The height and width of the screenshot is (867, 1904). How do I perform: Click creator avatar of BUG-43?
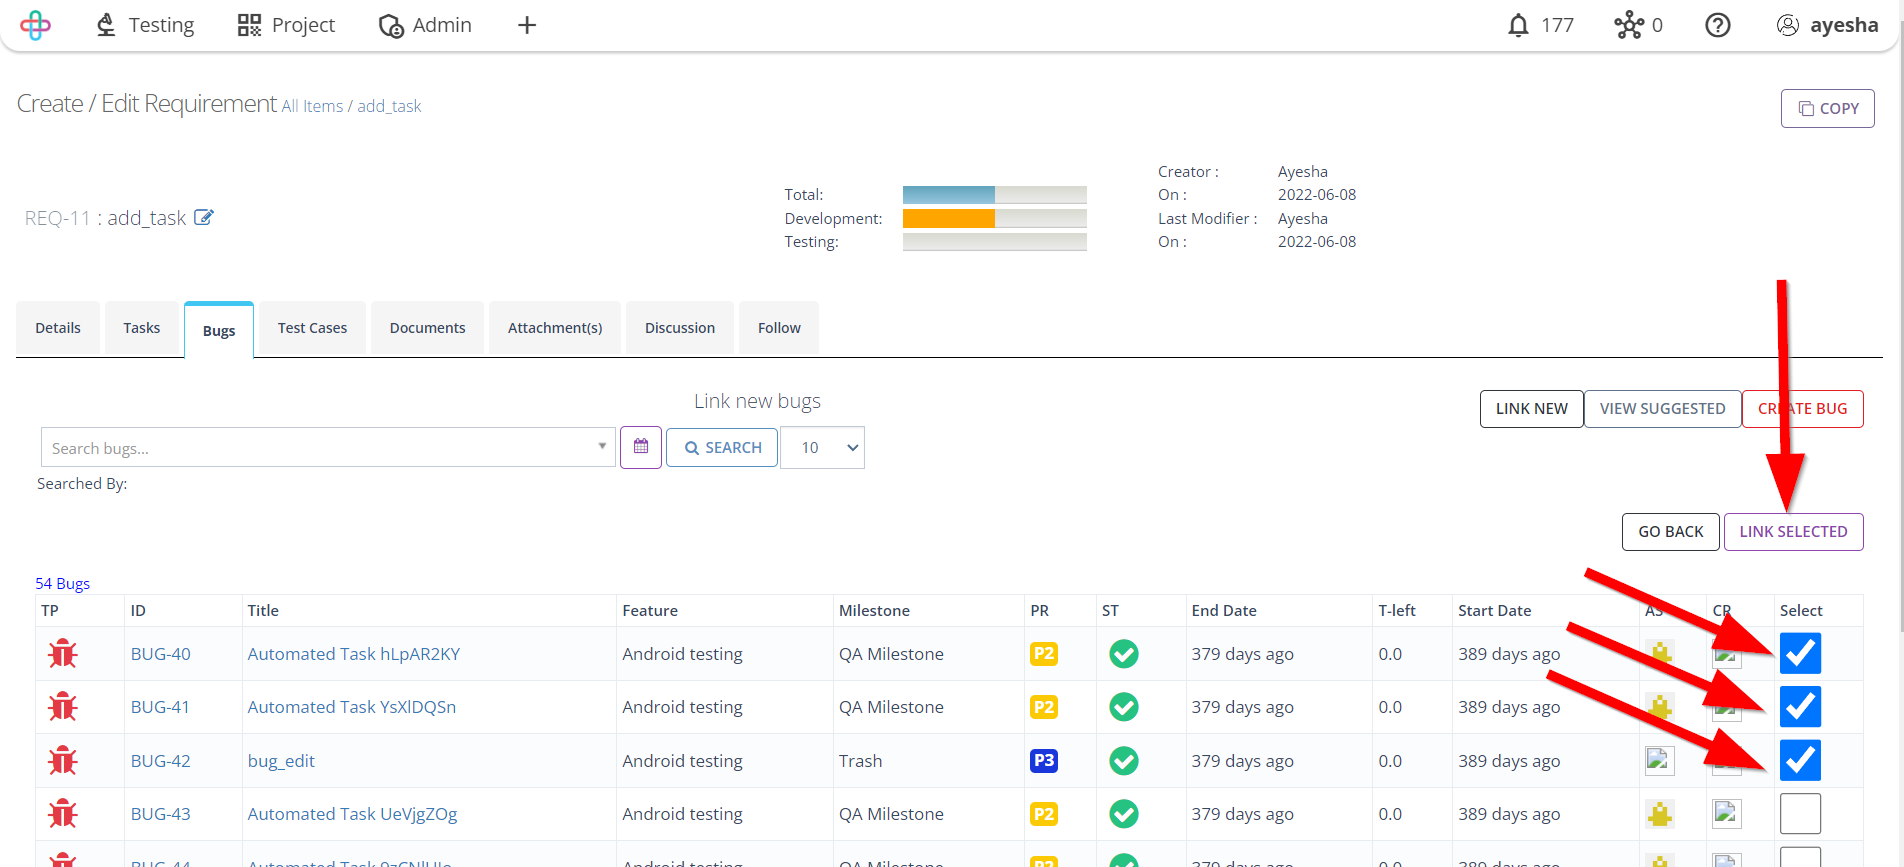1726,813
